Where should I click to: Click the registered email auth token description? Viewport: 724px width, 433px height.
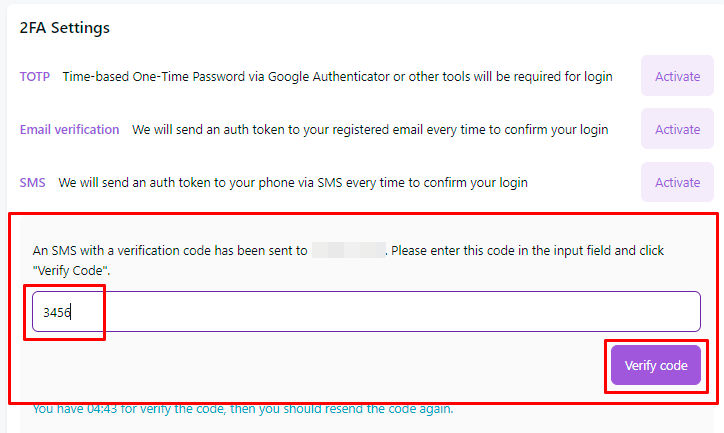[370, 129]
